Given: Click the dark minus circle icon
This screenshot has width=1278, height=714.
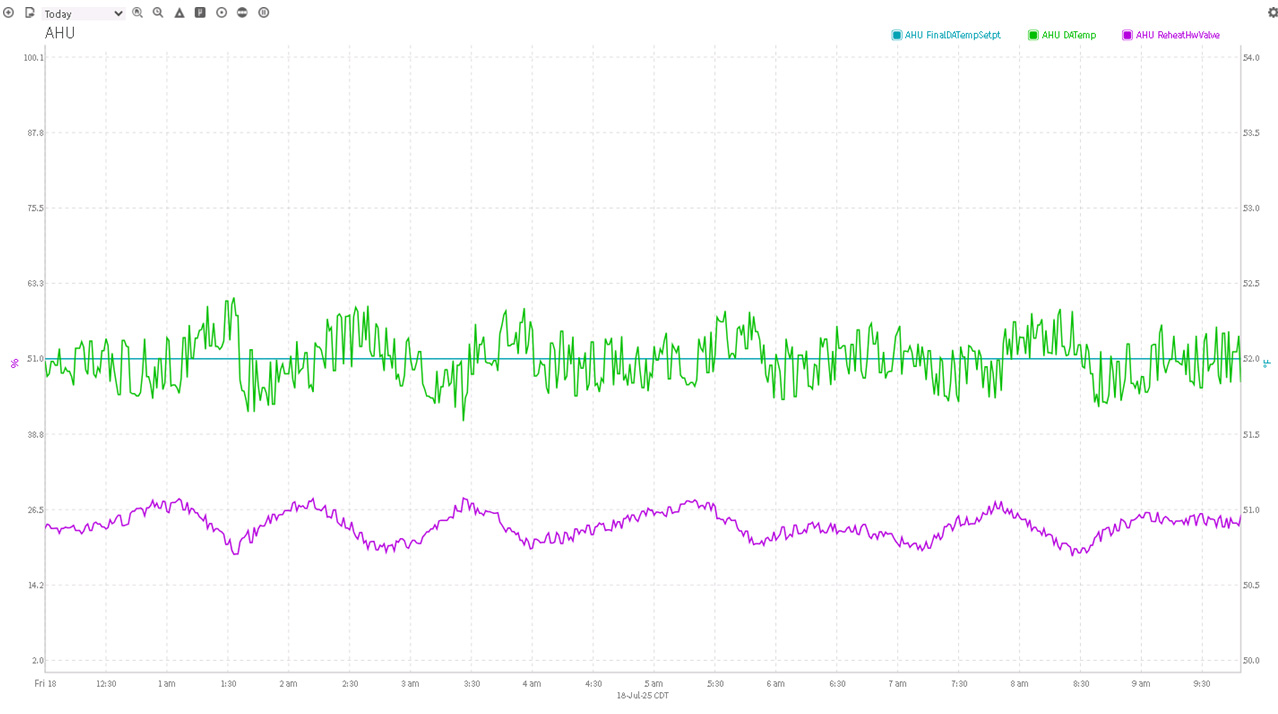Looking at the screenshot, I should coord(242,13).
